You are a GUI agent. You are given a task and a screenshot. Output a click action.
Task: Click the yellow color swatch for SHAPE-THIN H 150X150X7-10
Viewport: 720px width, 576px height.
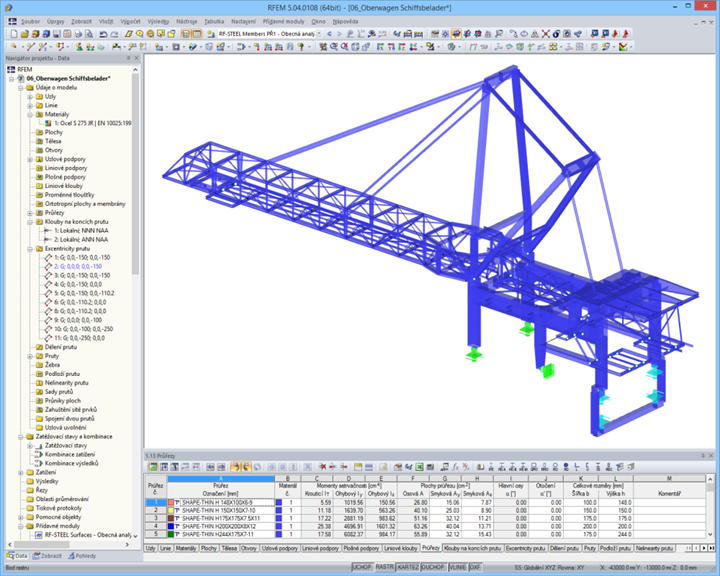[171, 510]
